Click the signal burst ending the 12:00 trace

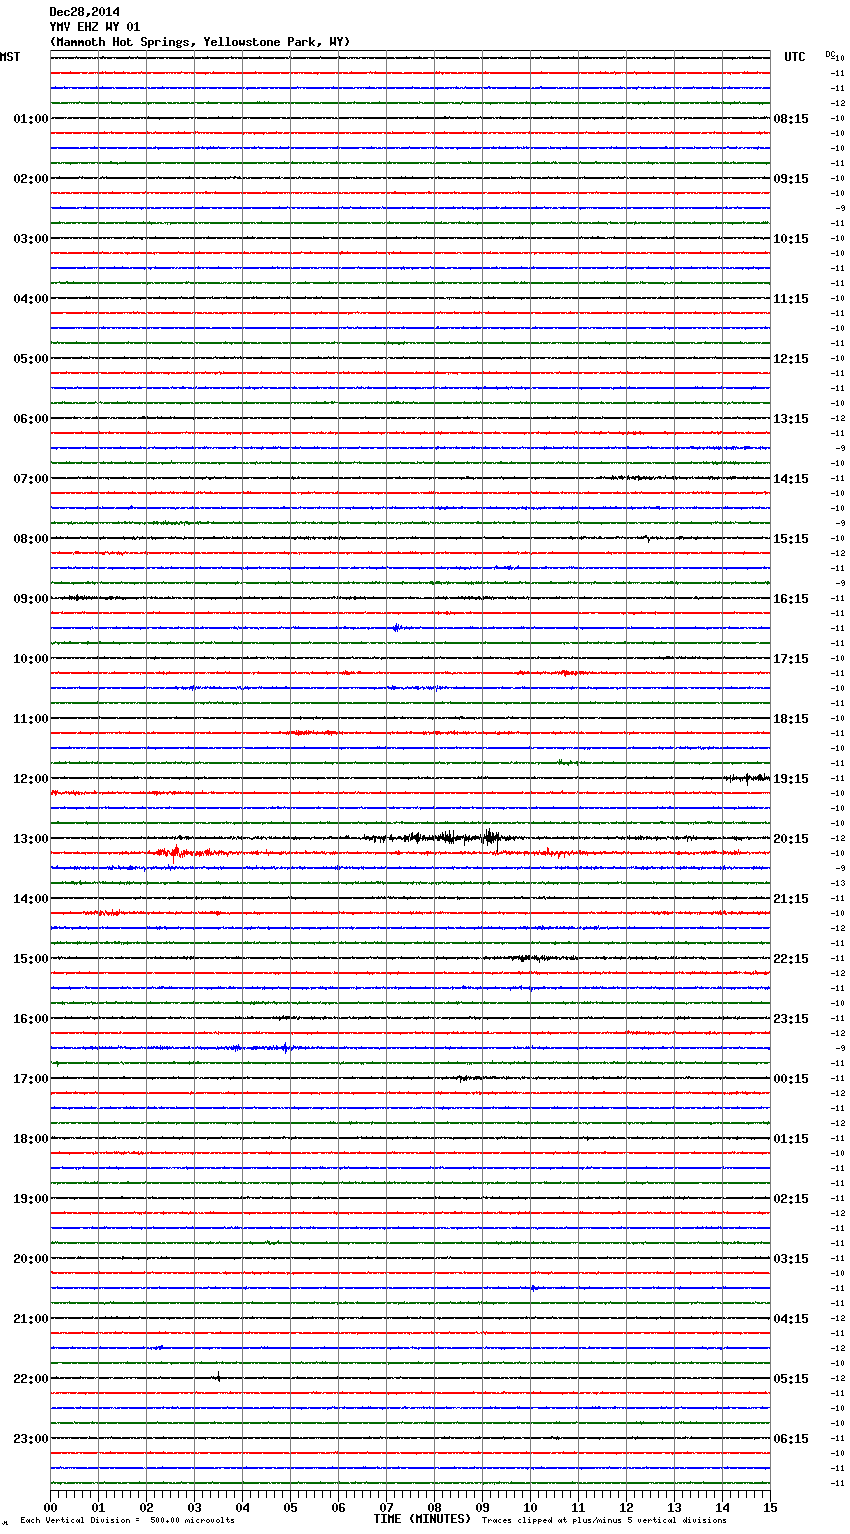coord(747,778)
